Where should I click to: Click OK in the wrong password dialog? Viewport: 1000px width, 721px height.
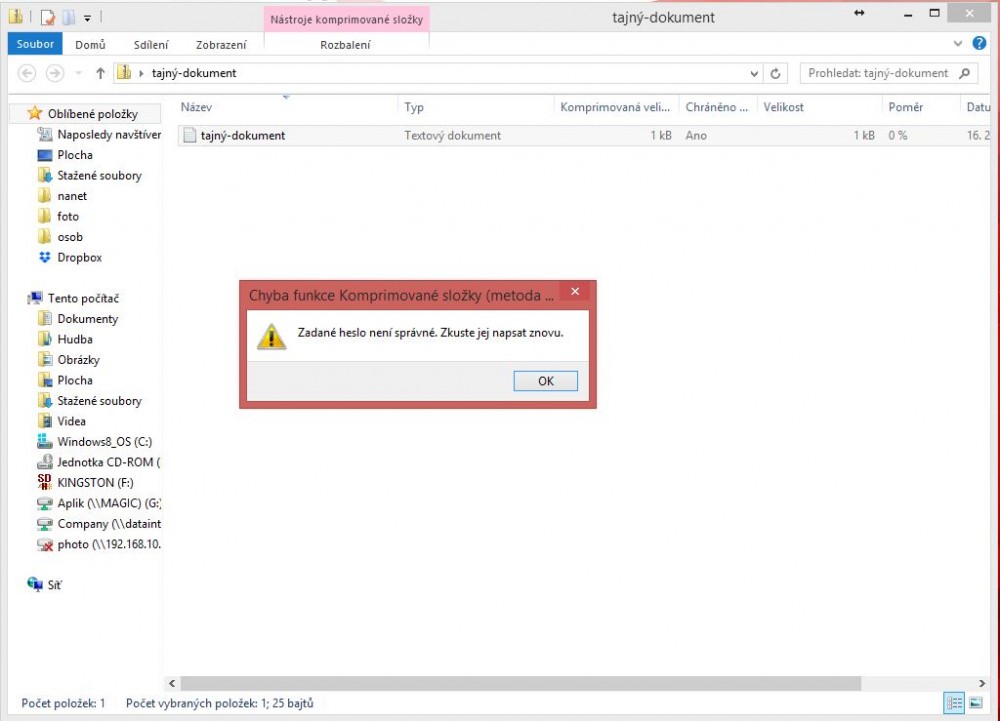pos(545,381)
